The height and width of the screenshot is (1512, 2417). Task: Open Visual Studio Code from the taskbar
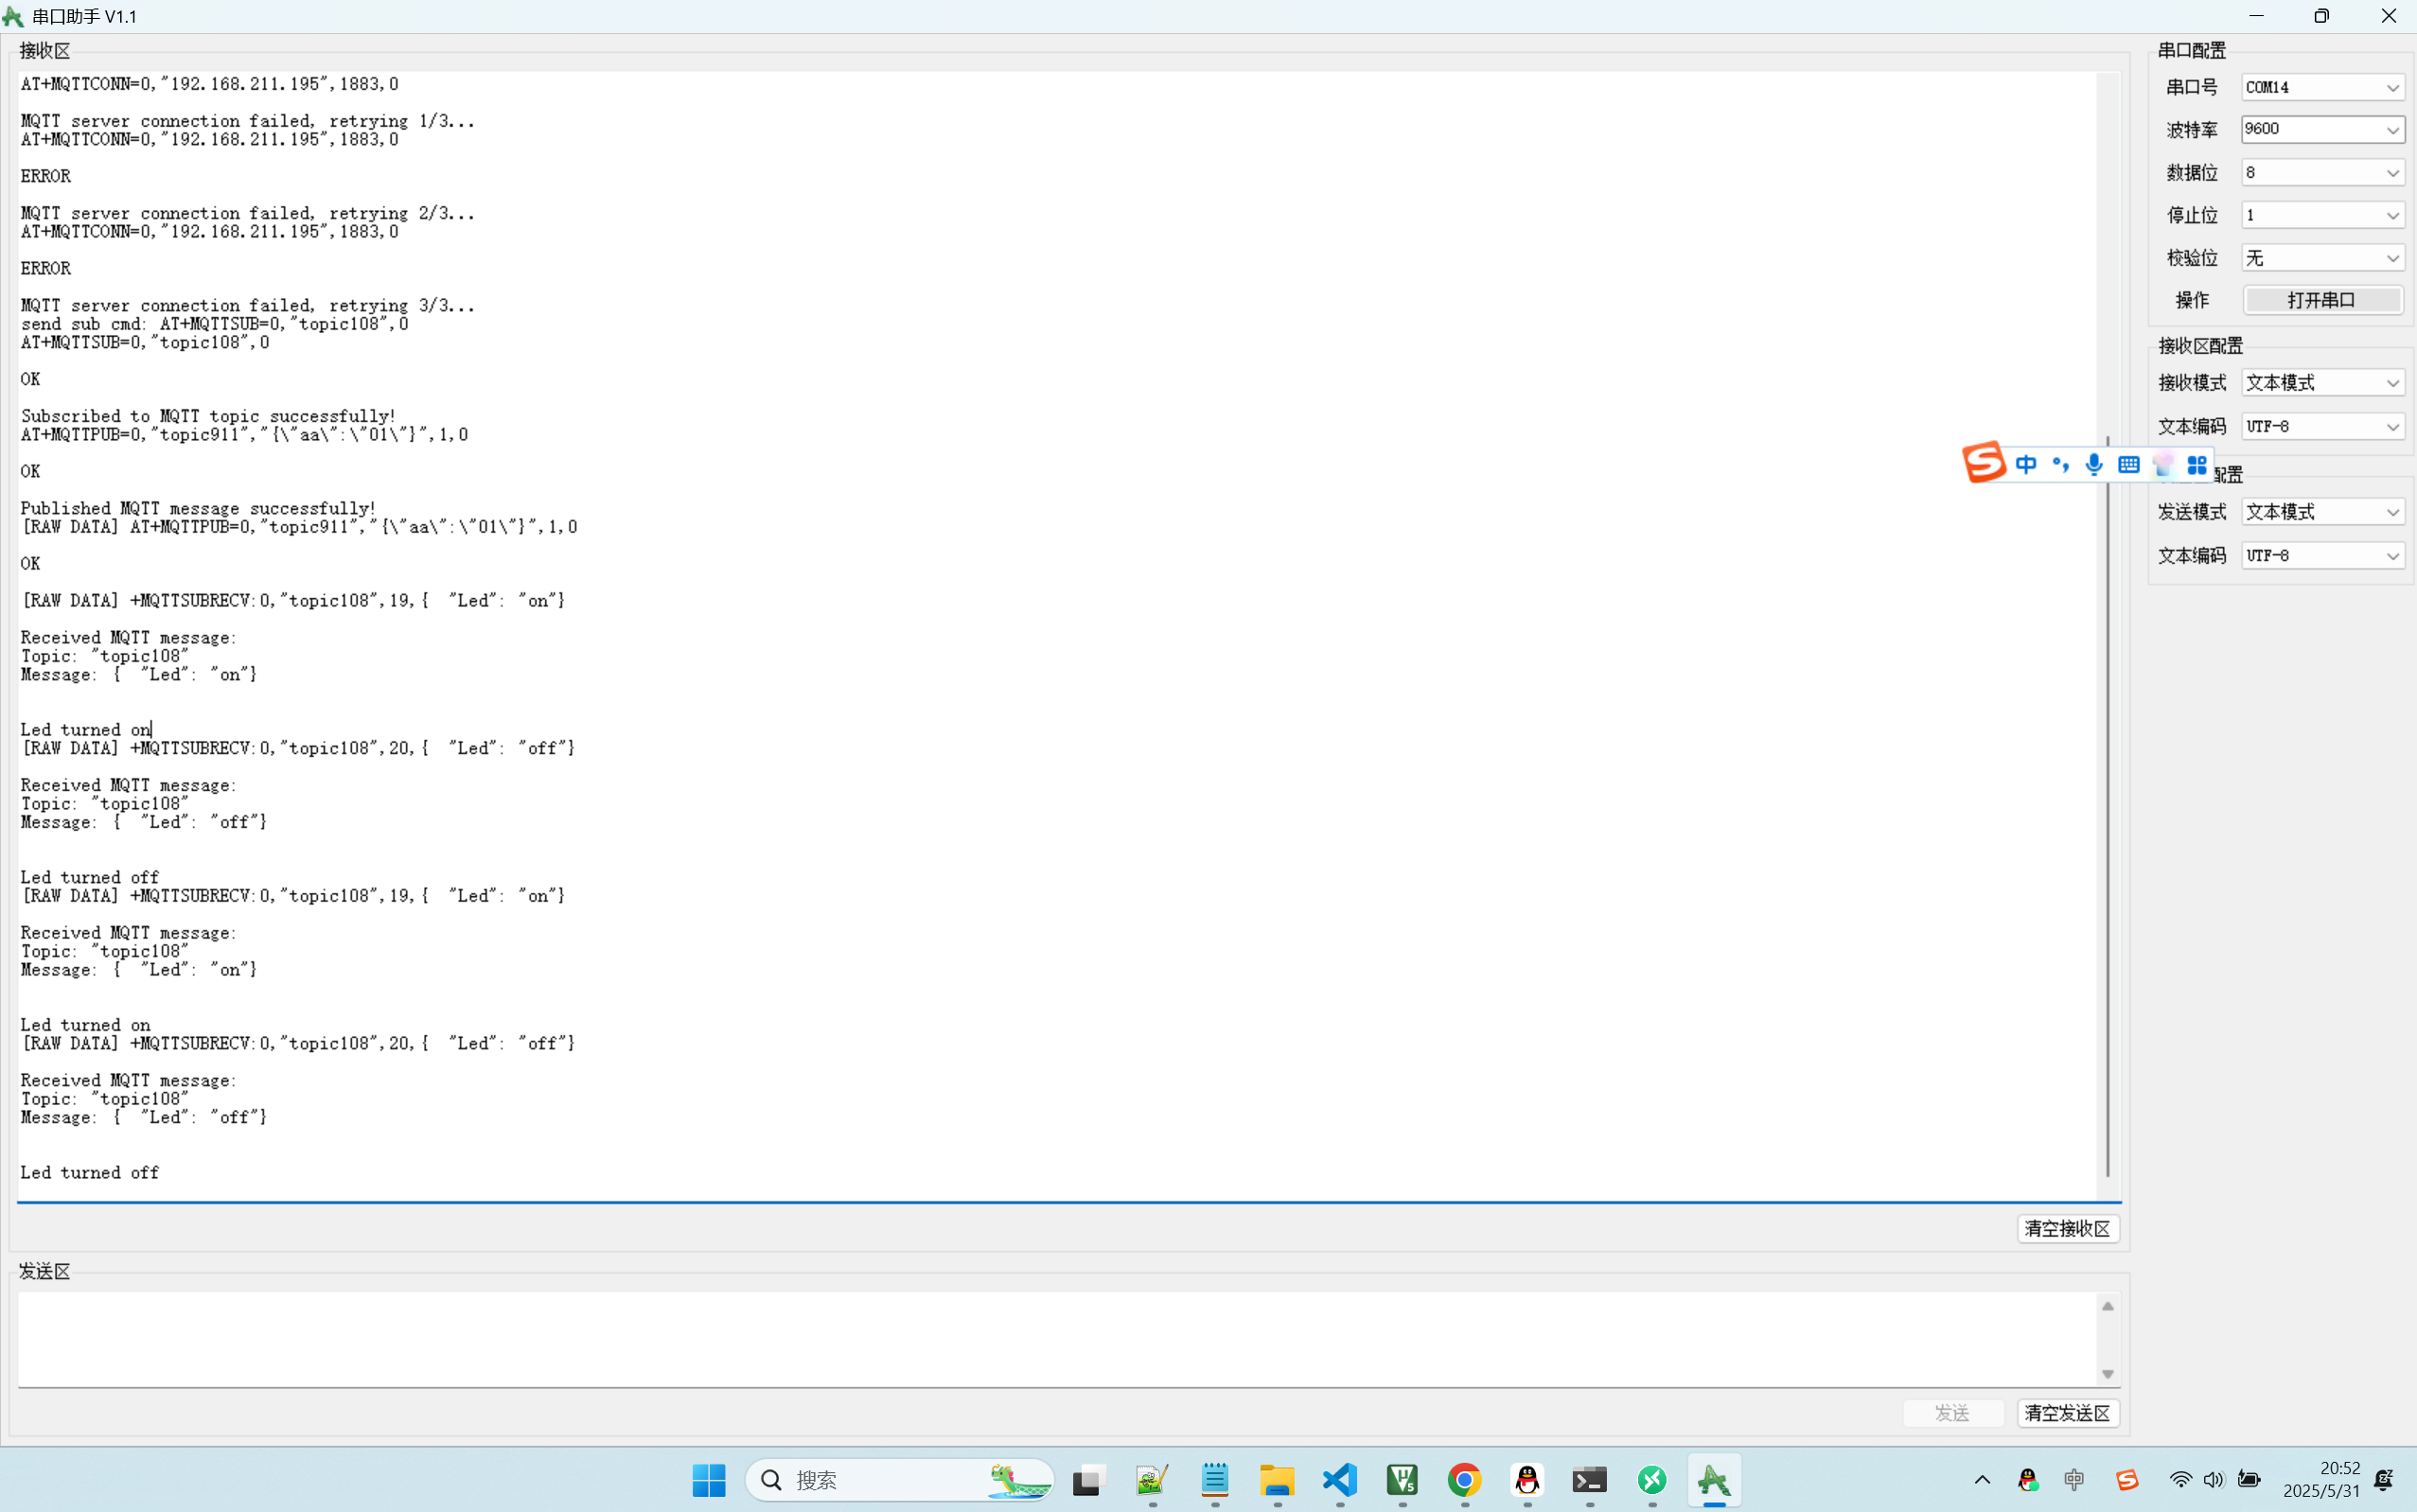pos(1340,1479)
